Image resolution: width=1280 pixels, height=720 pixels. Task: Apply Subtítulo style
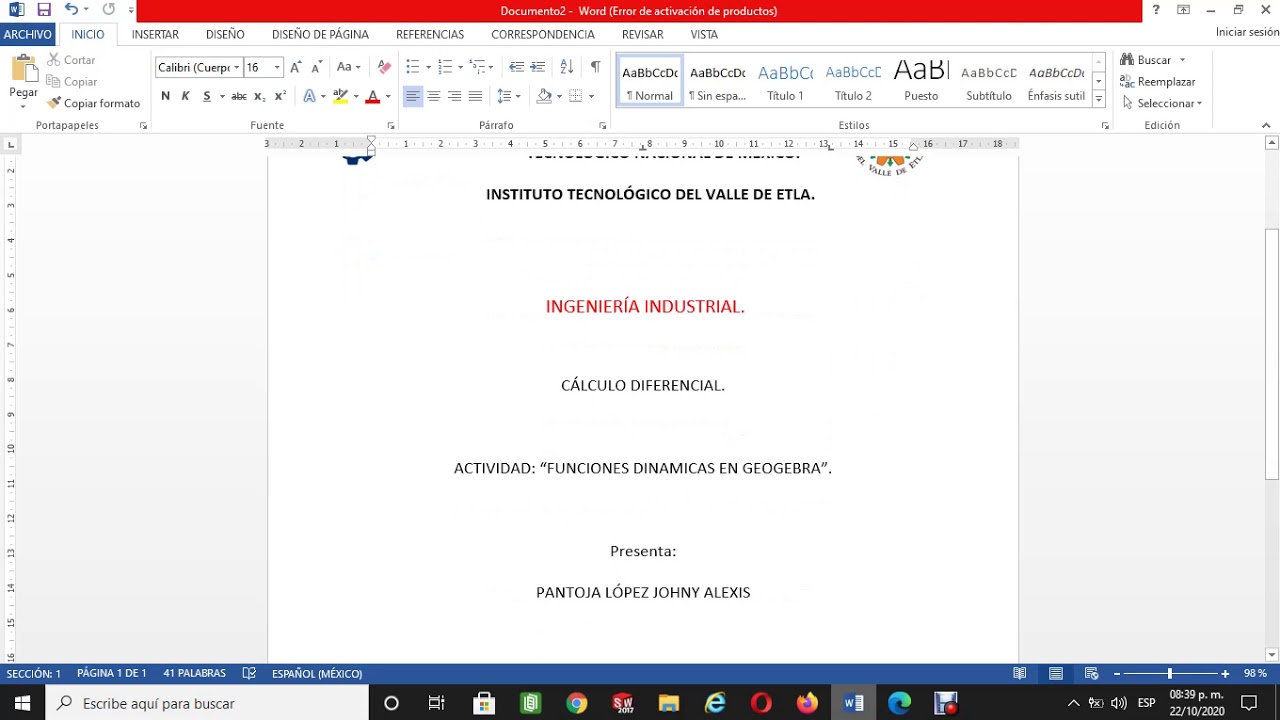[989, 81]
